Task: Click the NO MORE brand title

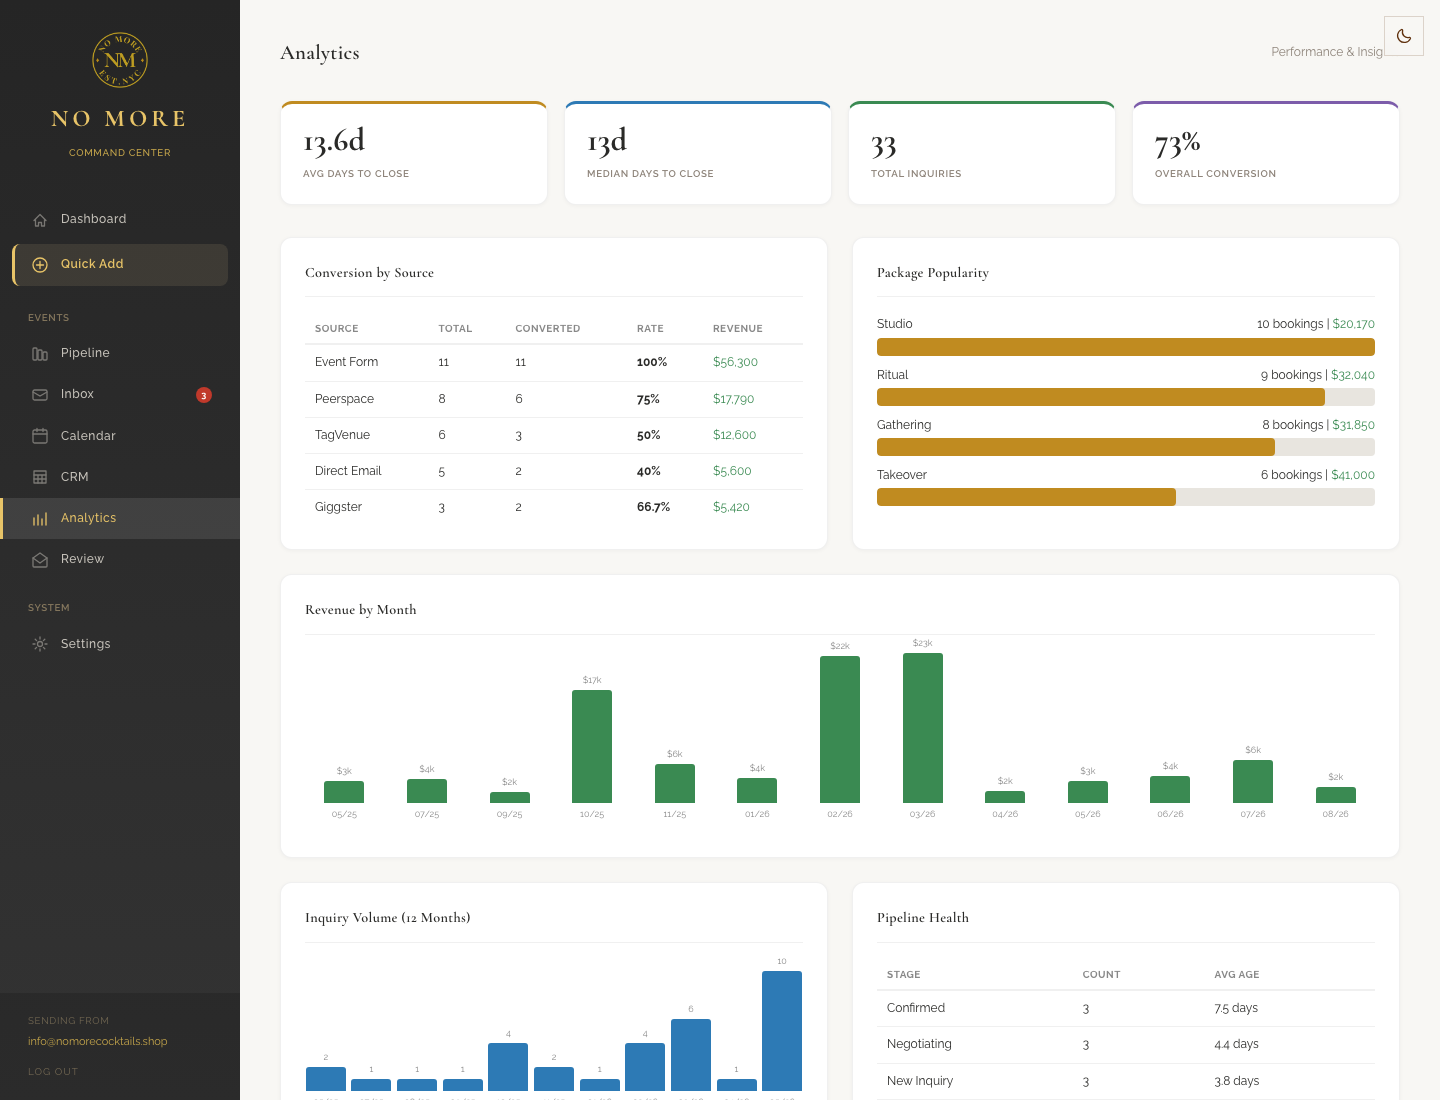Action: point(120,119)
